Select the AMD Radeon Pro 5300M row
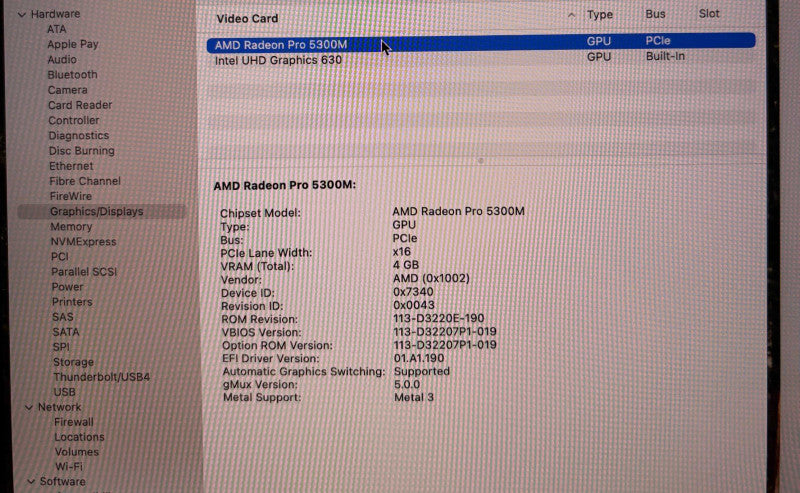The width and height of the screenshot is (800, 493). [x=481, y=42]
